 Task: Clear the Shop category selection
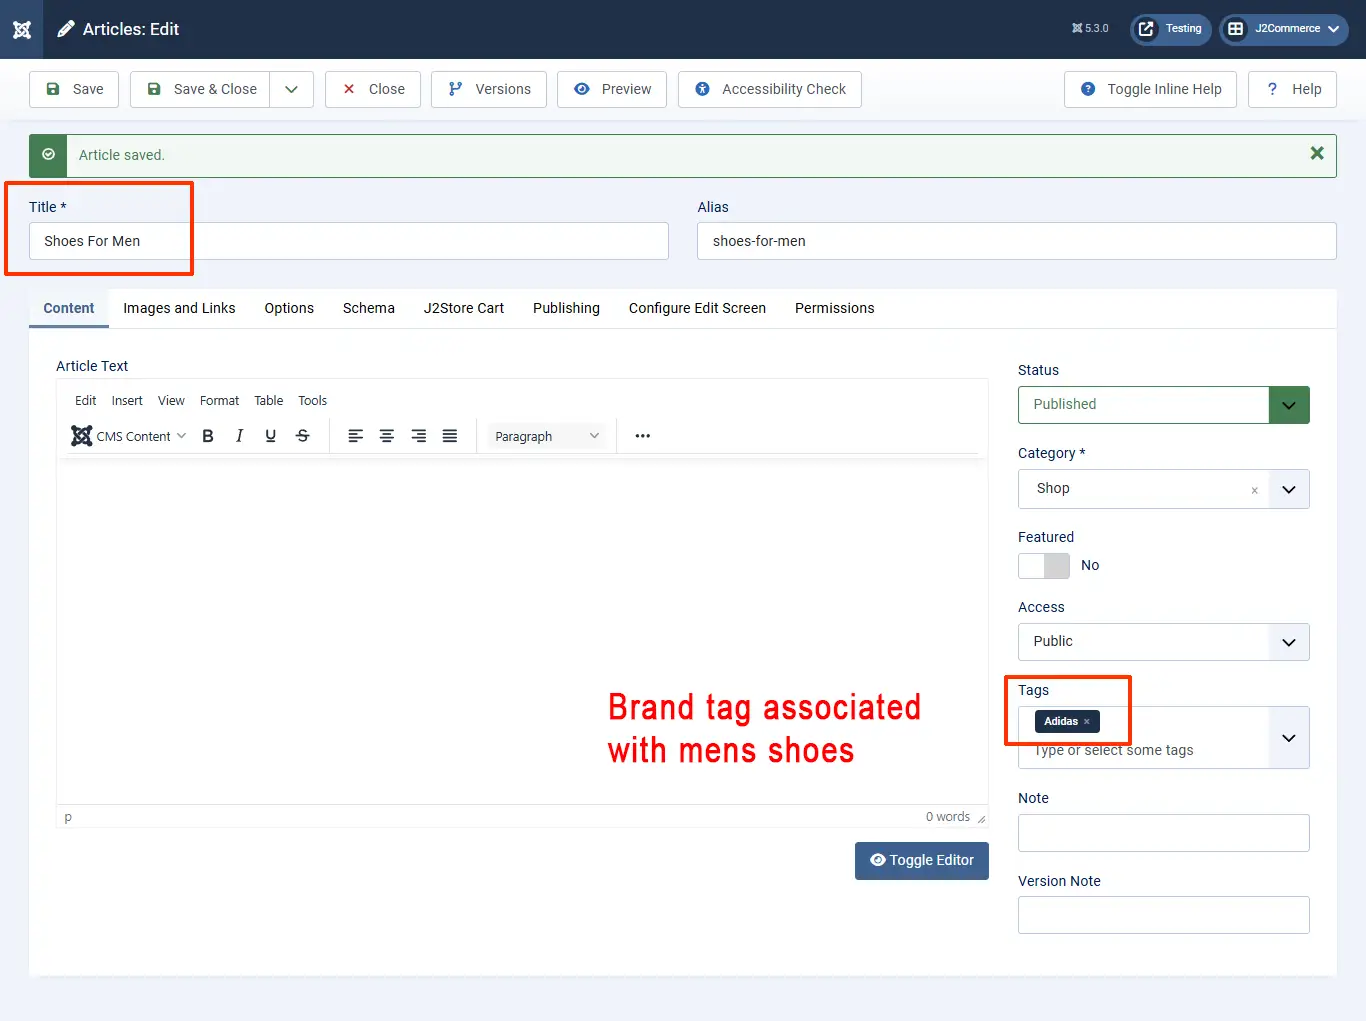tap(1254, 490)
